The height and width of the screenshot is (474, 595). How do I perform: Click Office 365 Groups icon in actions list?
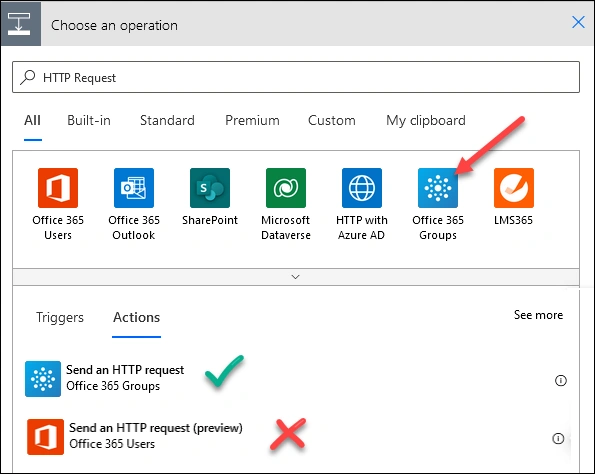tap(43, 379)
